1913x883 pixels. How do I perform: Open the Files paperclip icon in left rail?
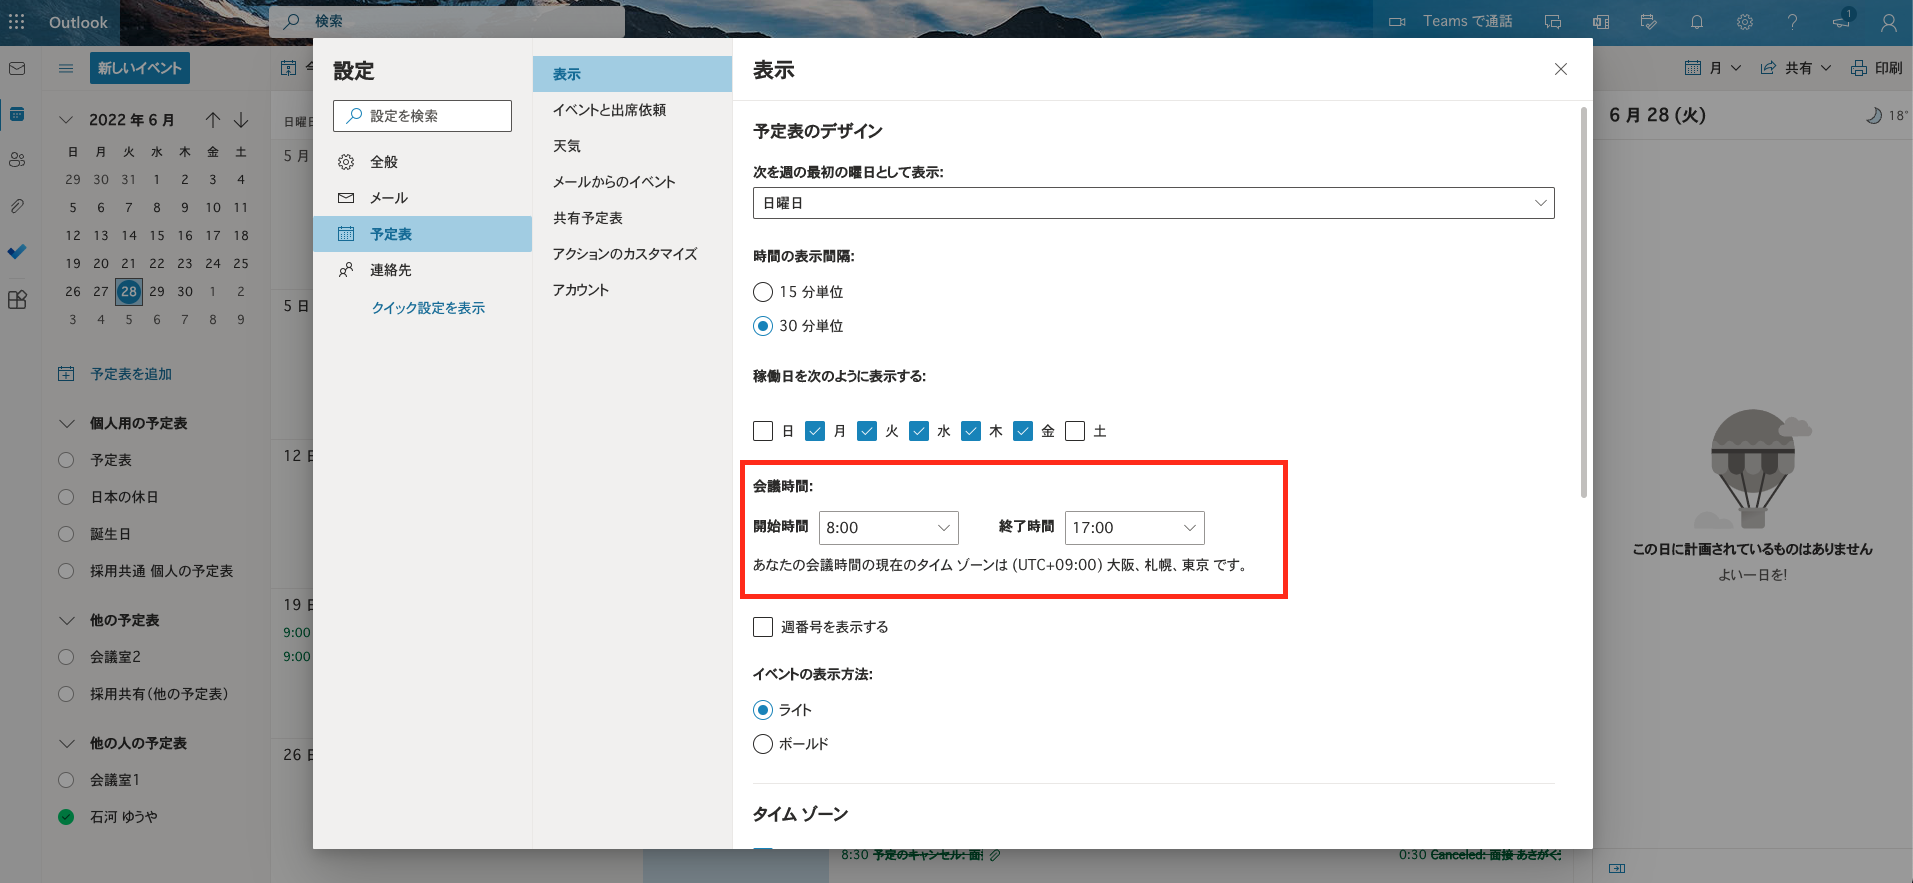(17, 206)
